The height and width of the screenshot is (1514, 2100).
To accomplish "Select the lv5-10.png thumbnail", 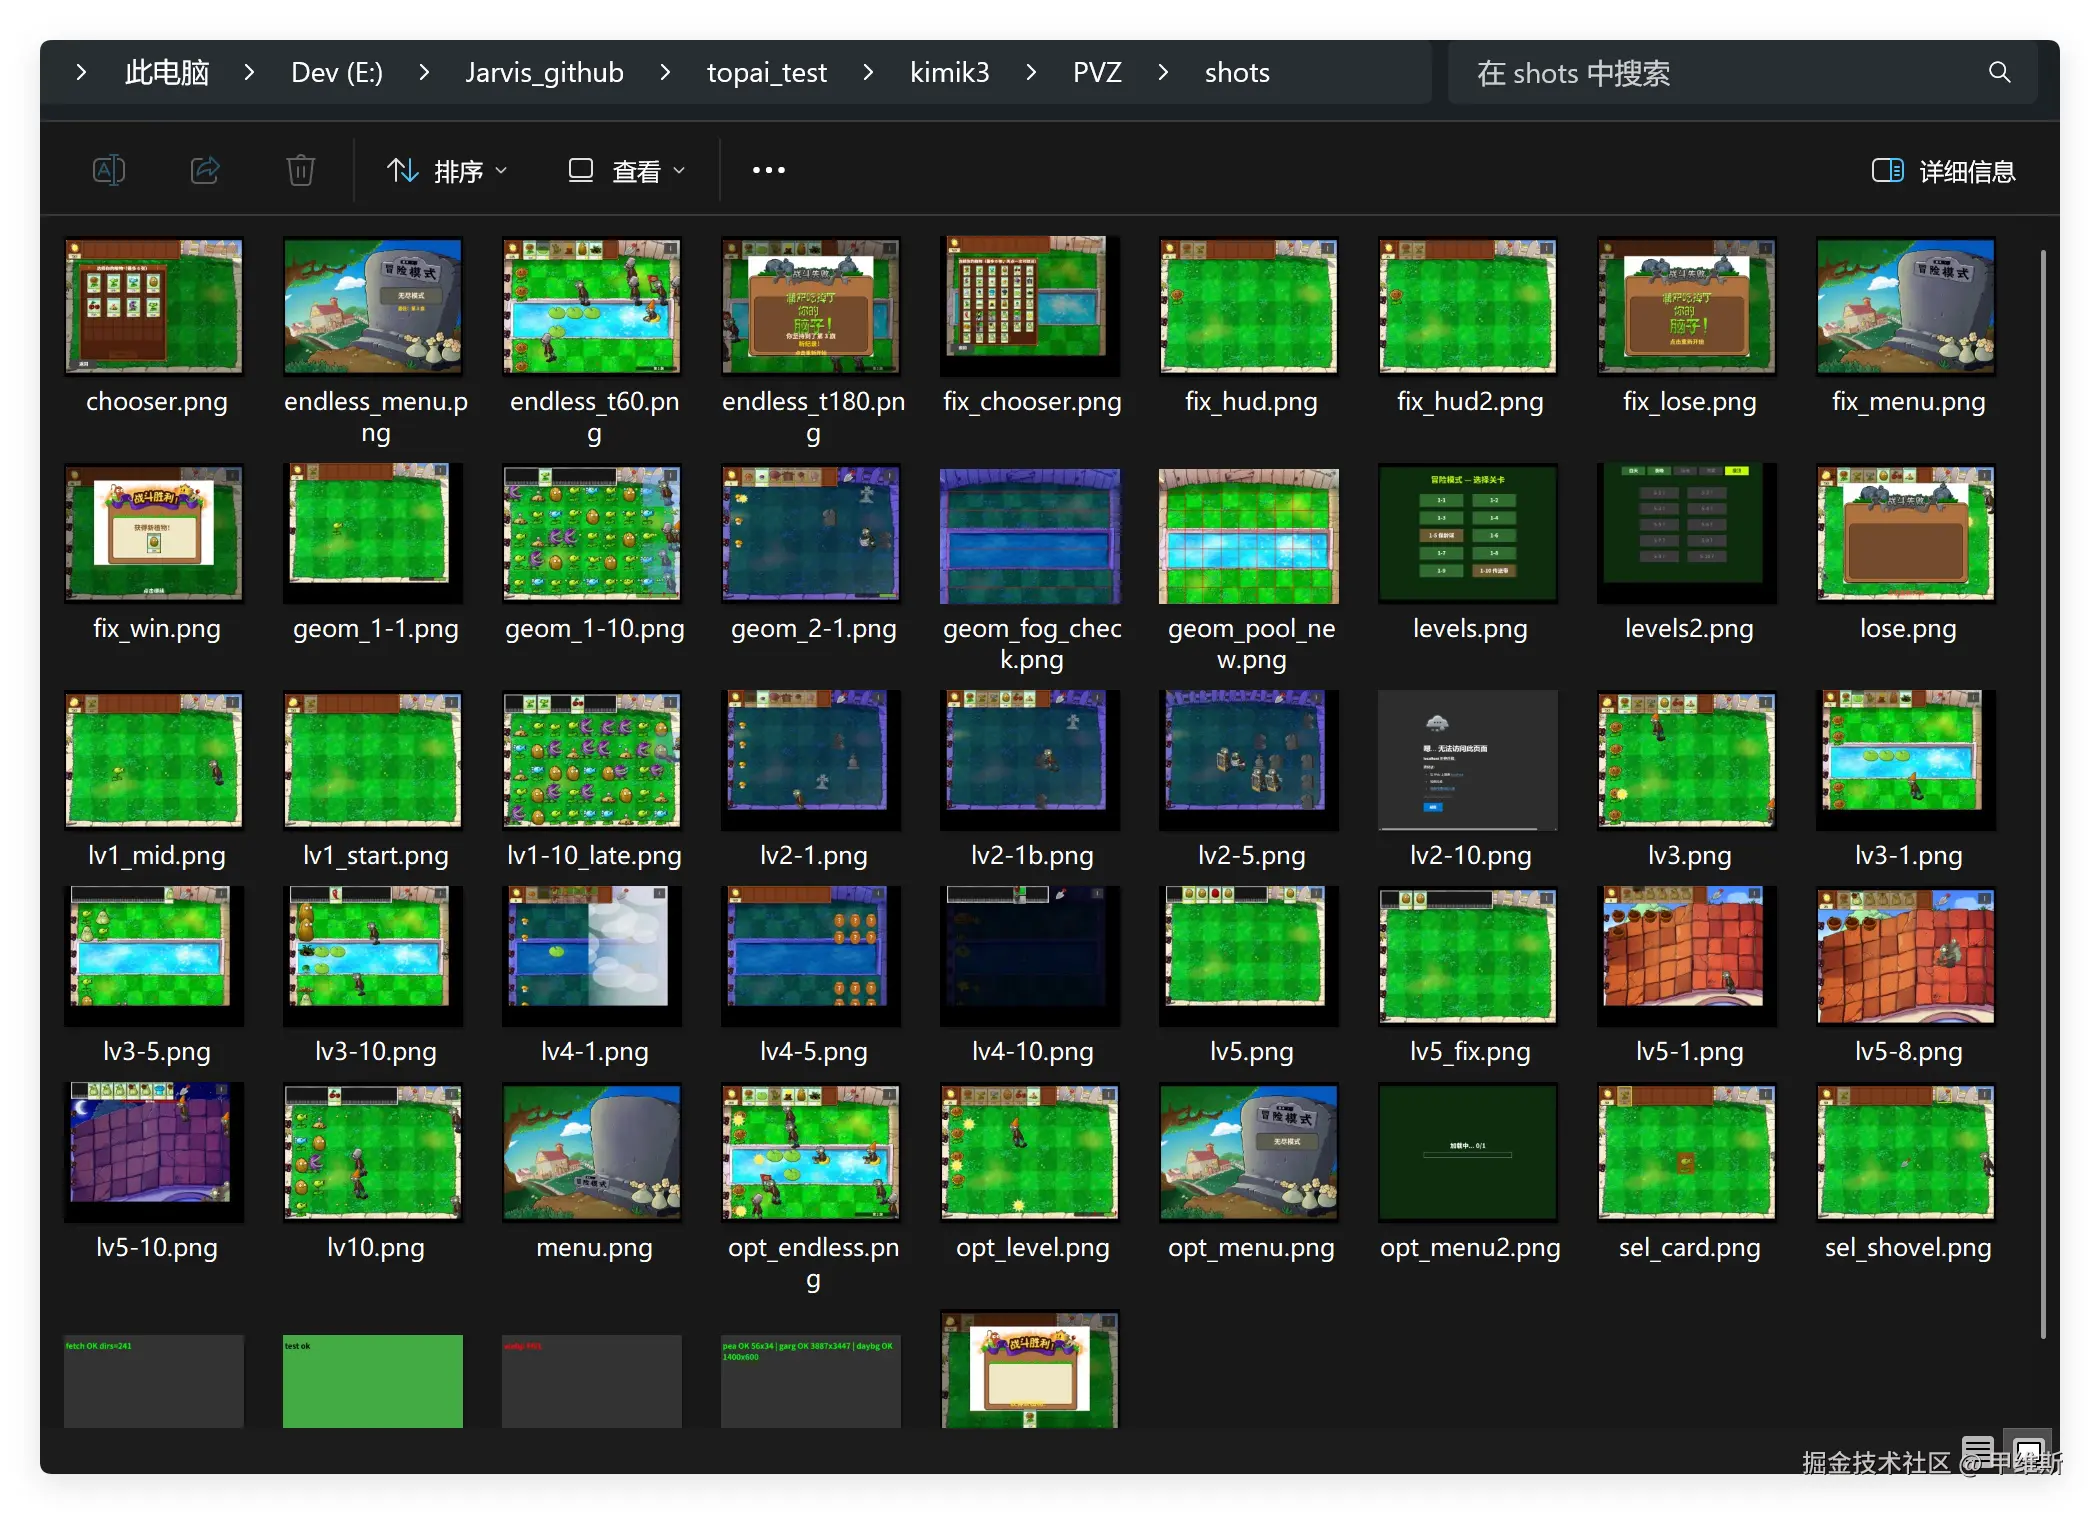I will 154,1152.
